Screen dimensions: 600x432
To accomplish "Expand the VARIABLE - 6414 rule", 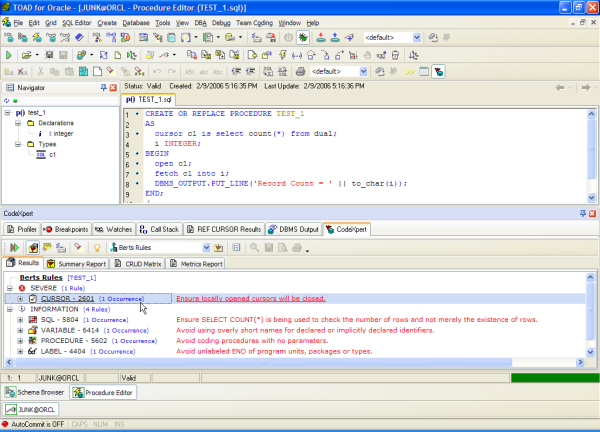I will click(20, 330).
